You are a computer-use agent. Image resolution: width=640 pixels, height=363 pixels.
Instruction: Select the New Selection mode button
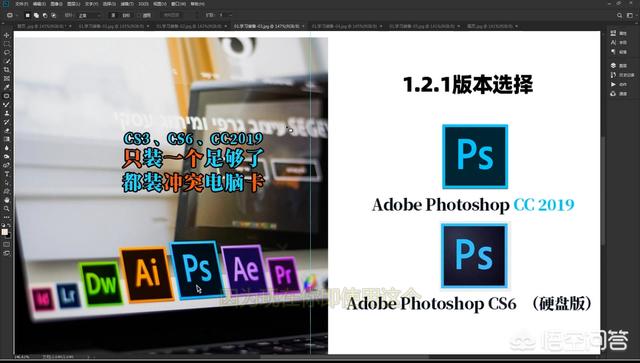(x=27, y=16)
